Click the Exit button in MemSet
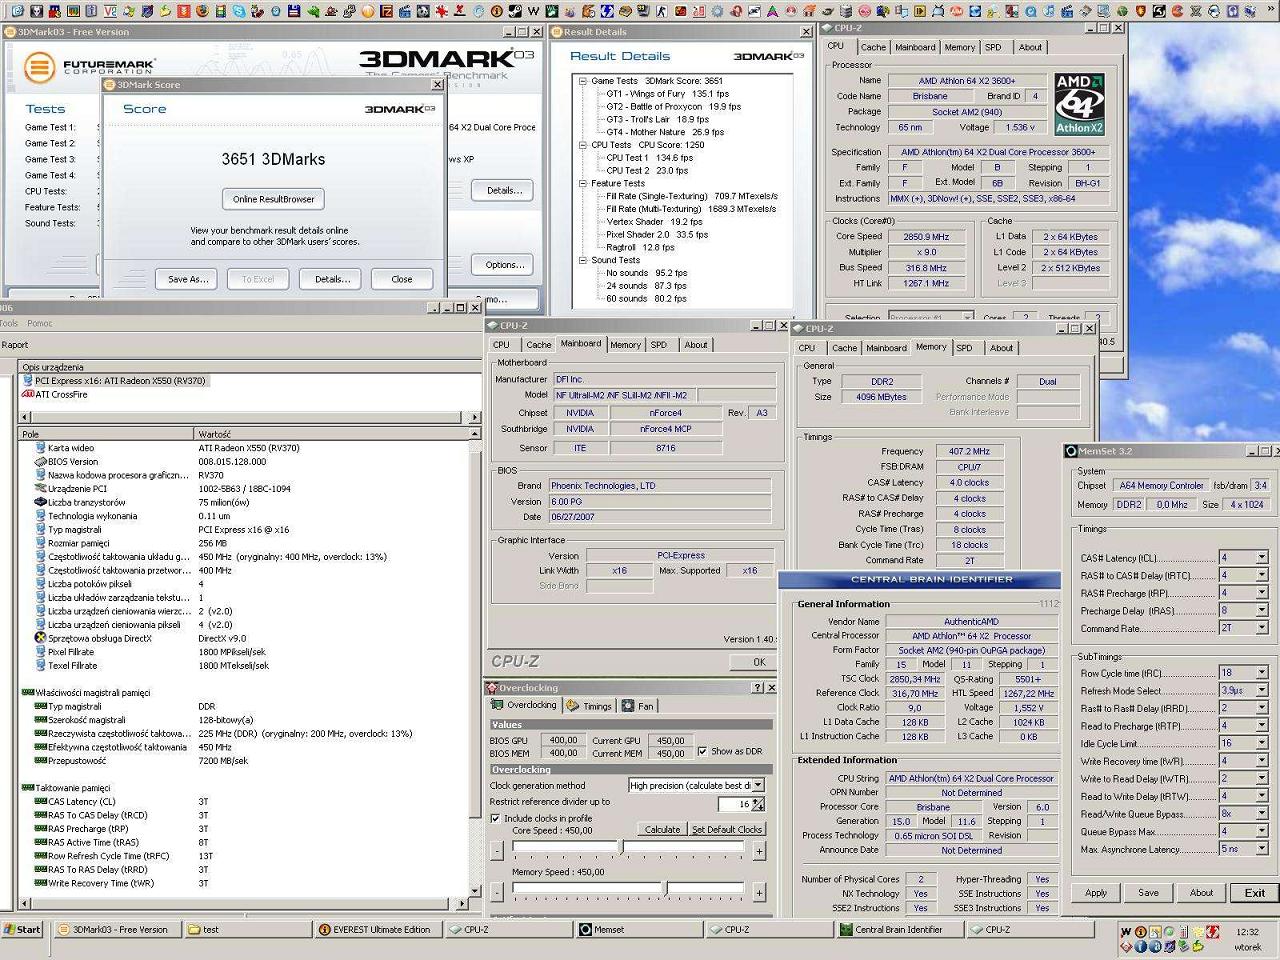Viewport: 1280px width, 960px height. (1254, 893)
